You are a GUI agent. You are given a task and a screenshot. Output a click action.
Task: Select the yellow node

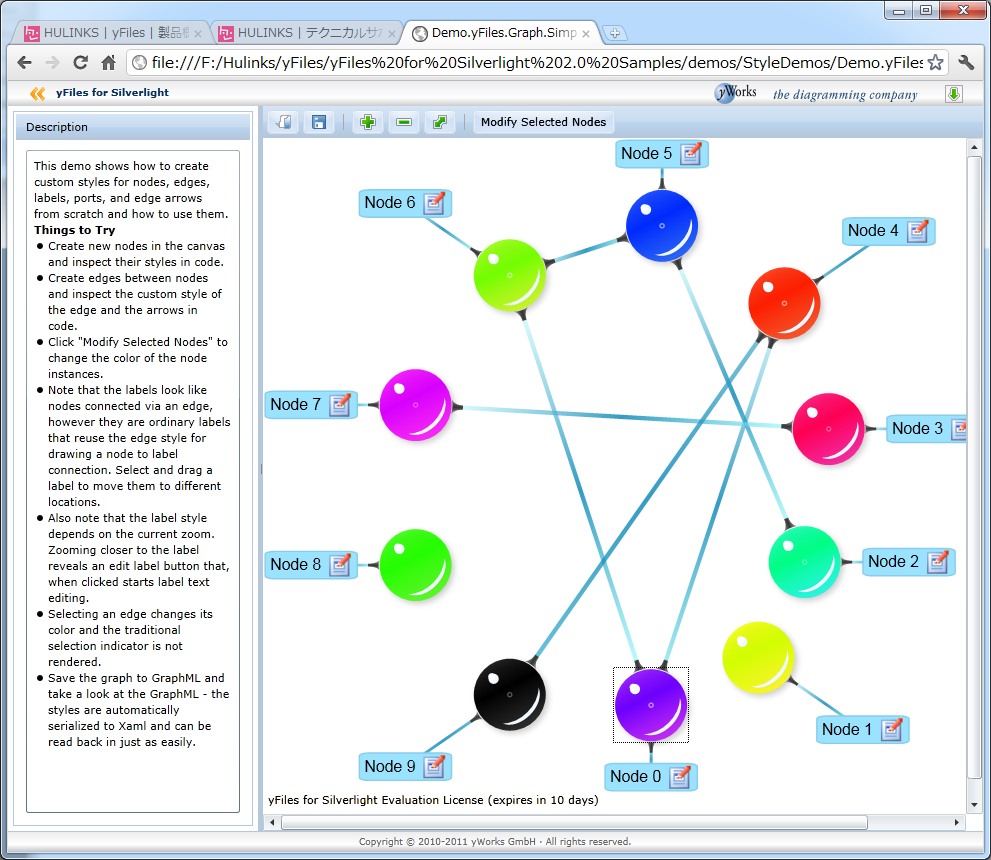point(758,657)
